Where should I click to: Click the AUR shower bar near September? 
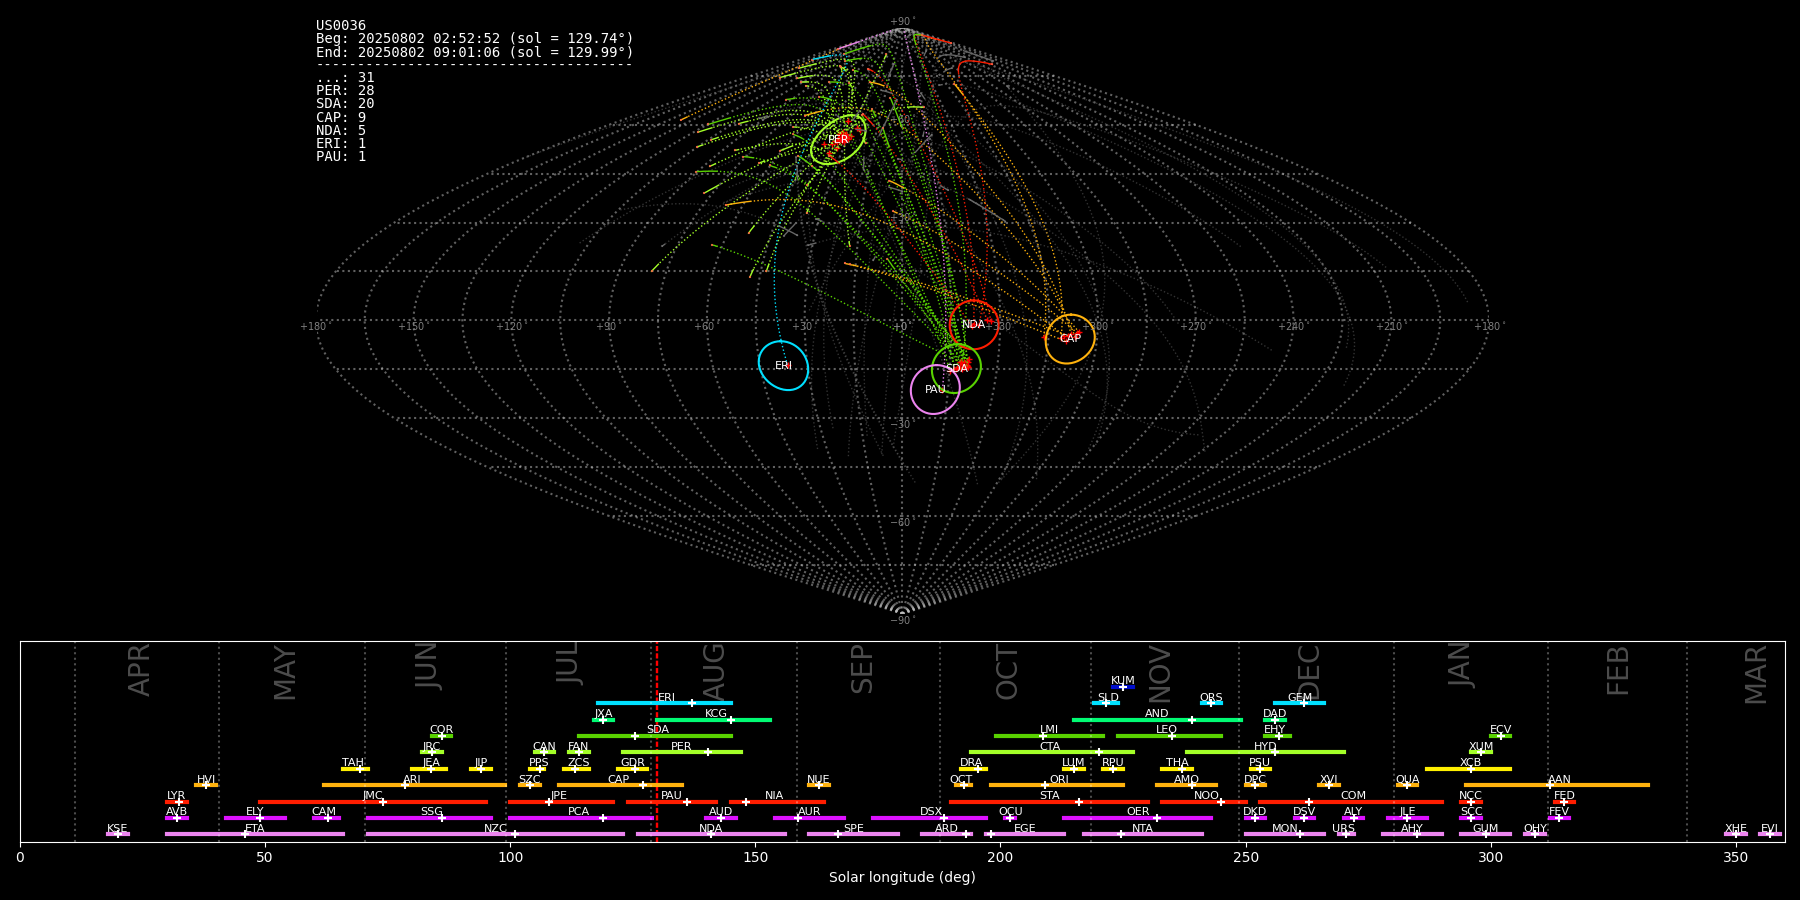809,818
